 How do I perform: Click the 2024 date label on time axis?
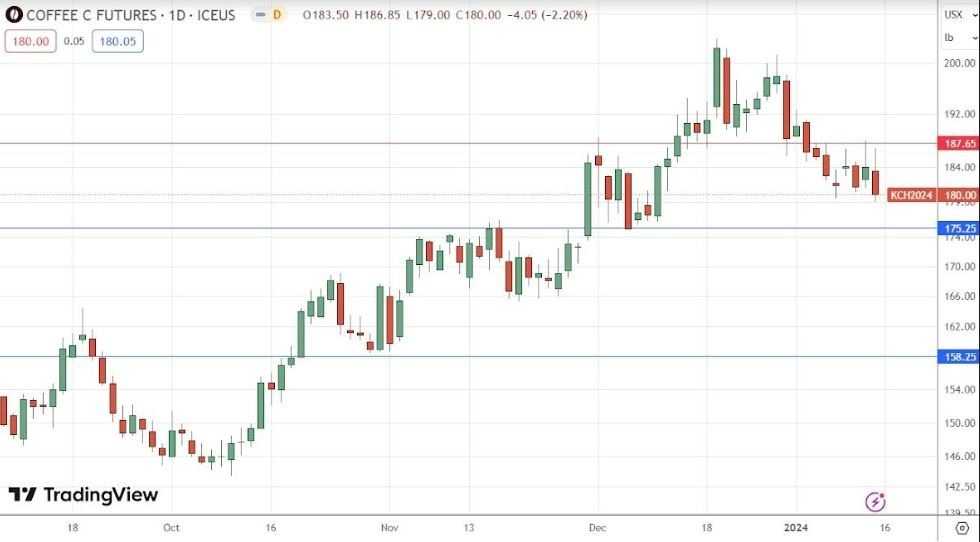pos(796,527)
